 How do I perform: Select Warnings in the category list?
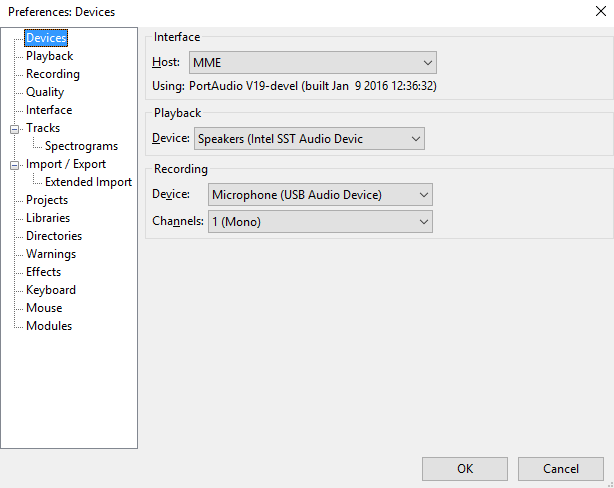coord(51,254)
